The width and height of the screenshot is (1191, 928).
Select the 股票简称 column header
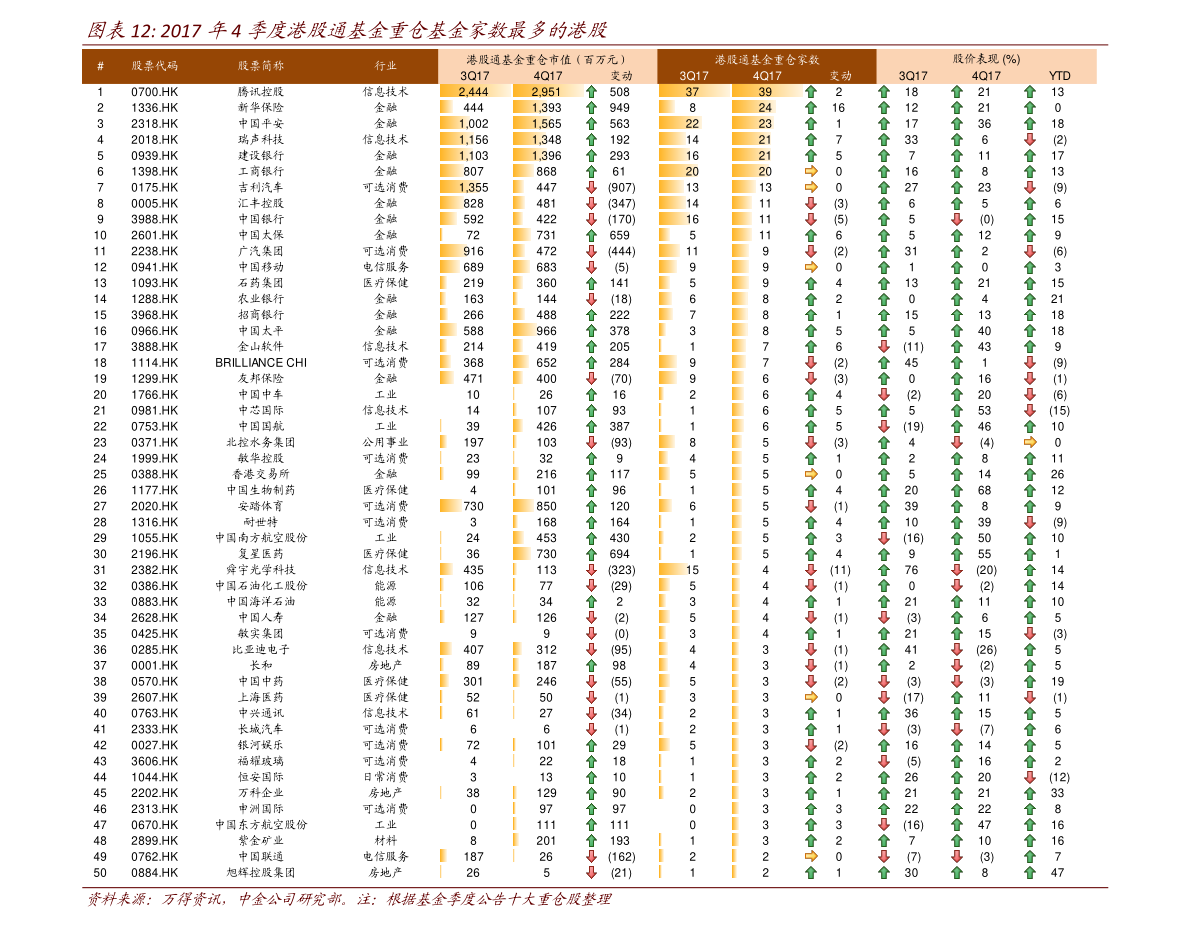click(261, 66)
